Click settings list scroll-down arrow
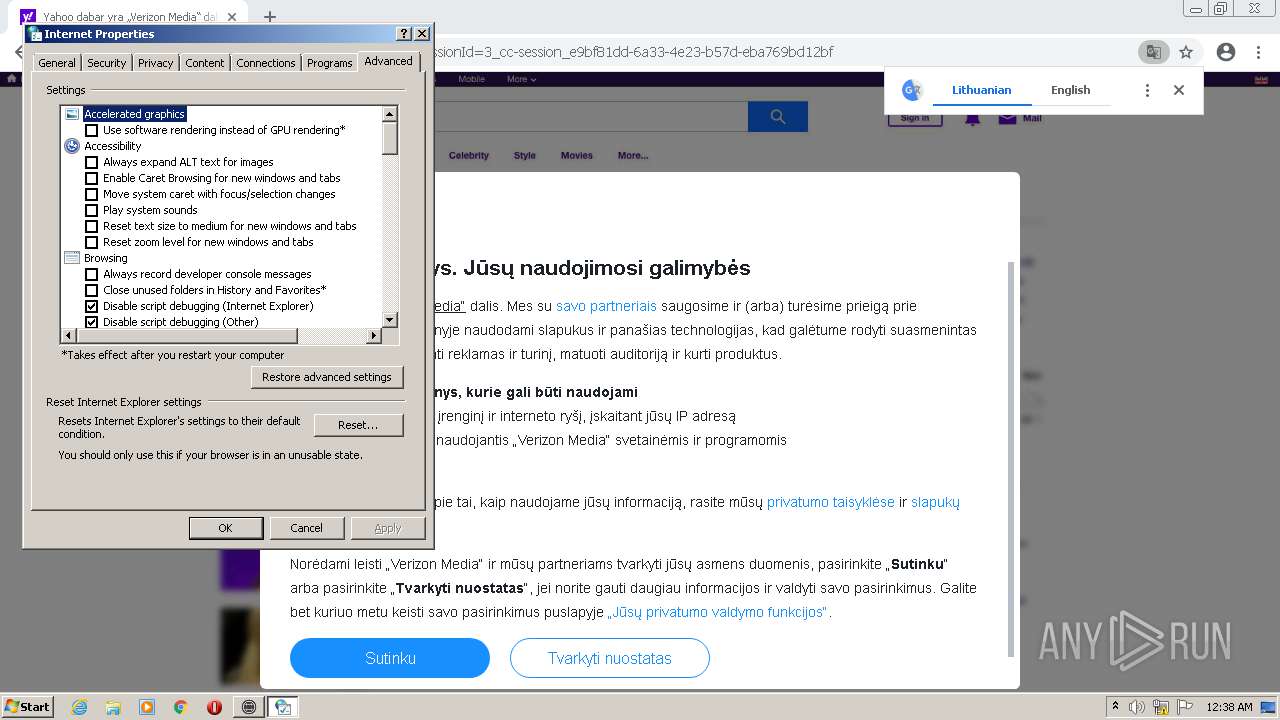This screenshot has height=720, width=1280. (390, 320)
